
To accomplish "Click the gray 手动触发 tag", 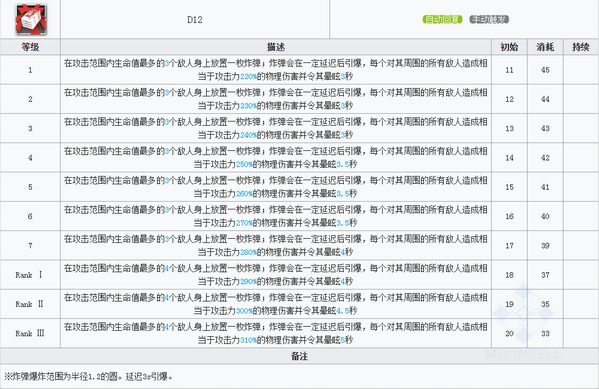I will (489, 19).
